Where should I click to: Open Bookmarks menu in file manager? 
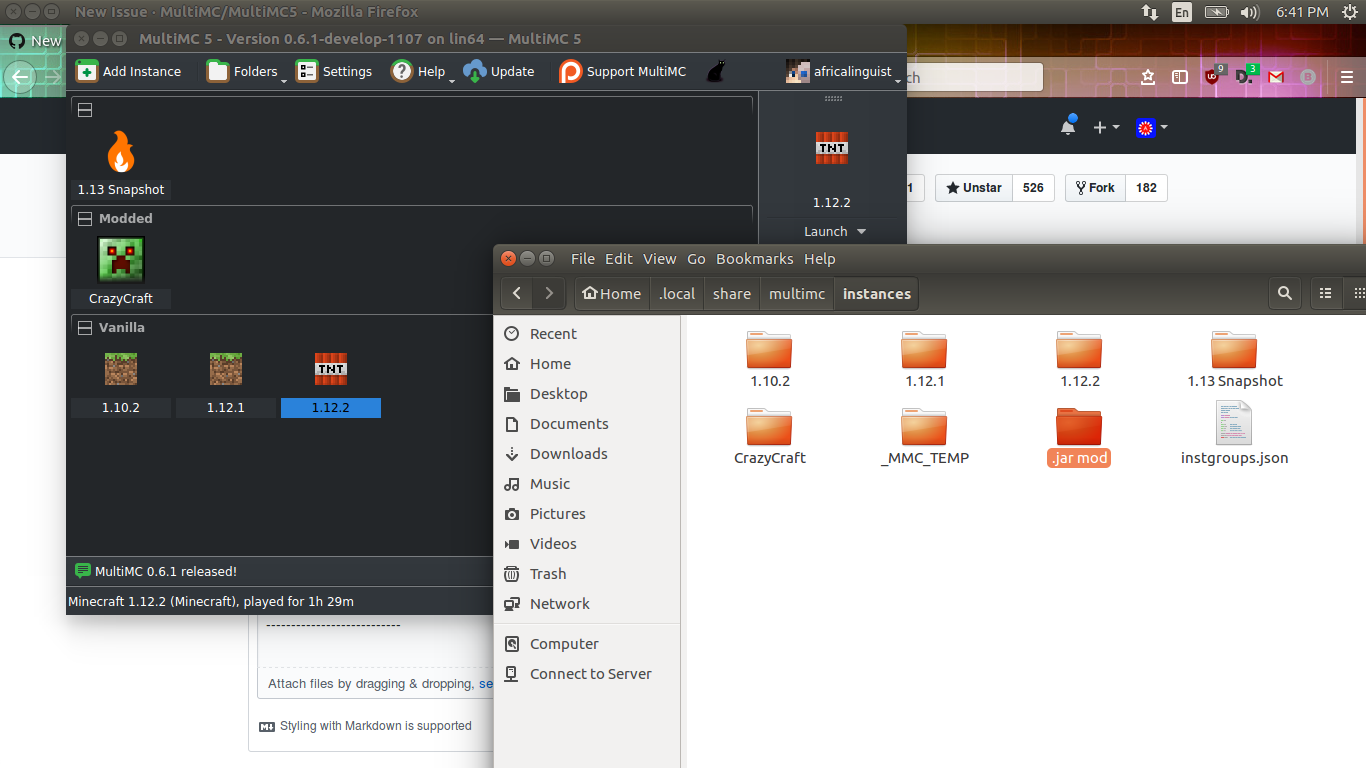coord(755,258)
